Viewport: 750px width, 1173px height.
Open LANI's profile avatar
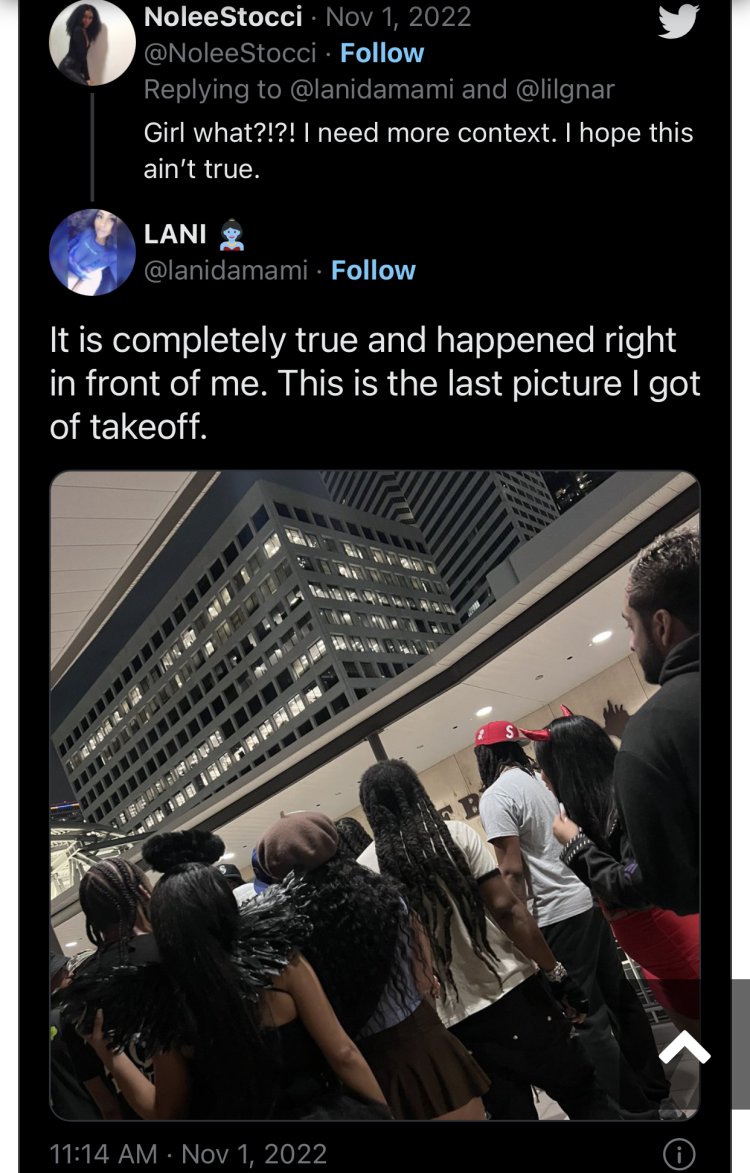click(x=92, y=253)
